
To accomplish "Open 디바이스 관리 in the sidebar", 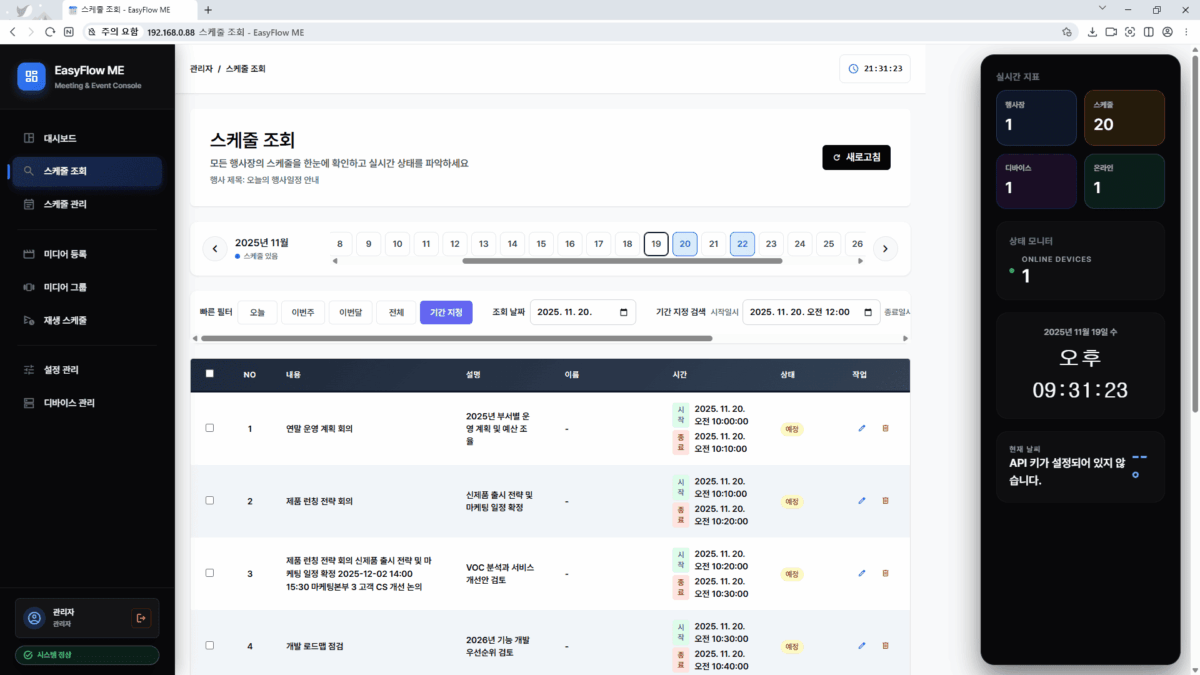I will pyautogui.click(x=69, y=403).
